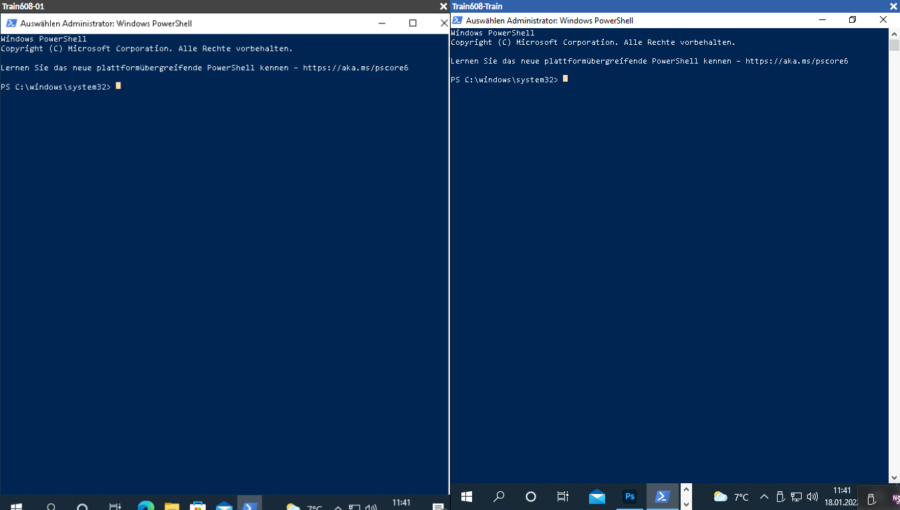Click PowerShell taskbar icon in Train608-01
The width and height of the screenshot is (900, 510).
pyautogui.click(x=250, y=504)
